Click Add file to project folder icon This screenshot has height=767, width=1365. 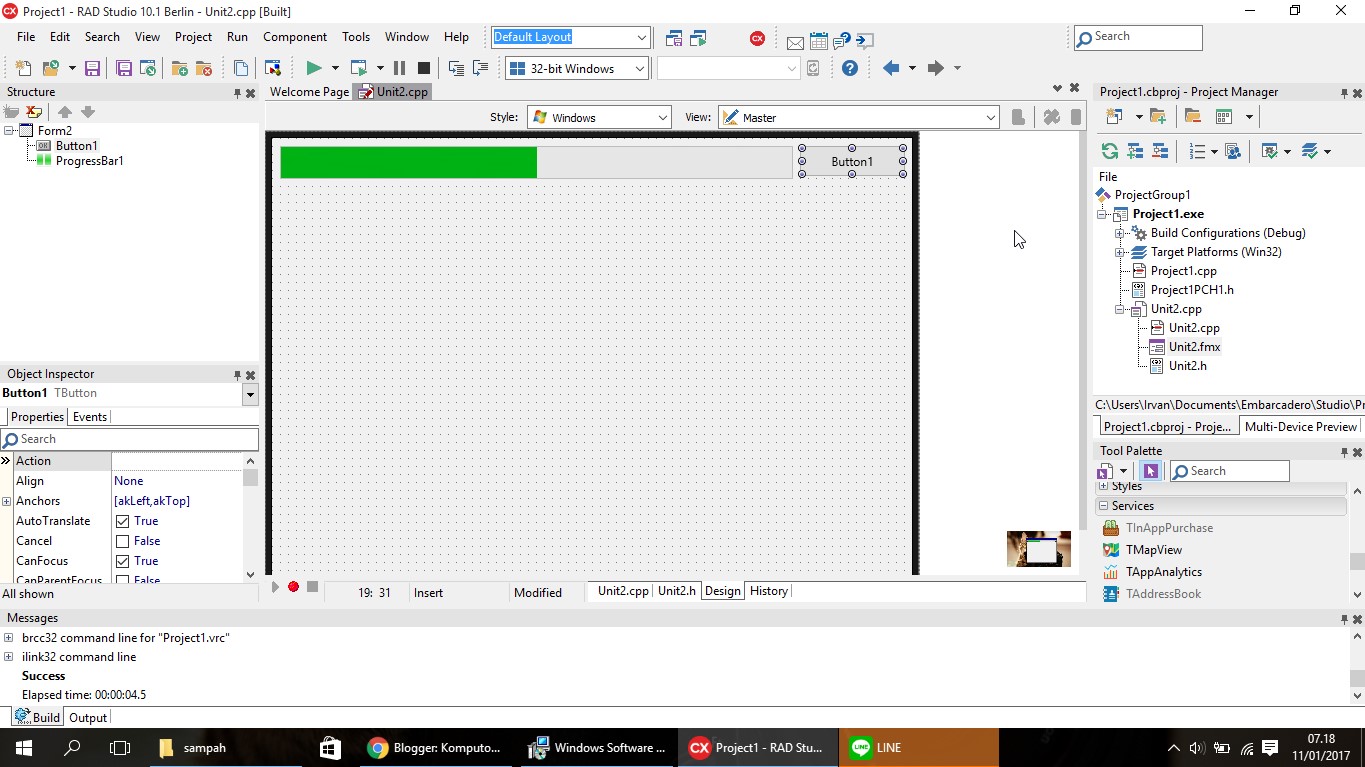tap(180, 68)
